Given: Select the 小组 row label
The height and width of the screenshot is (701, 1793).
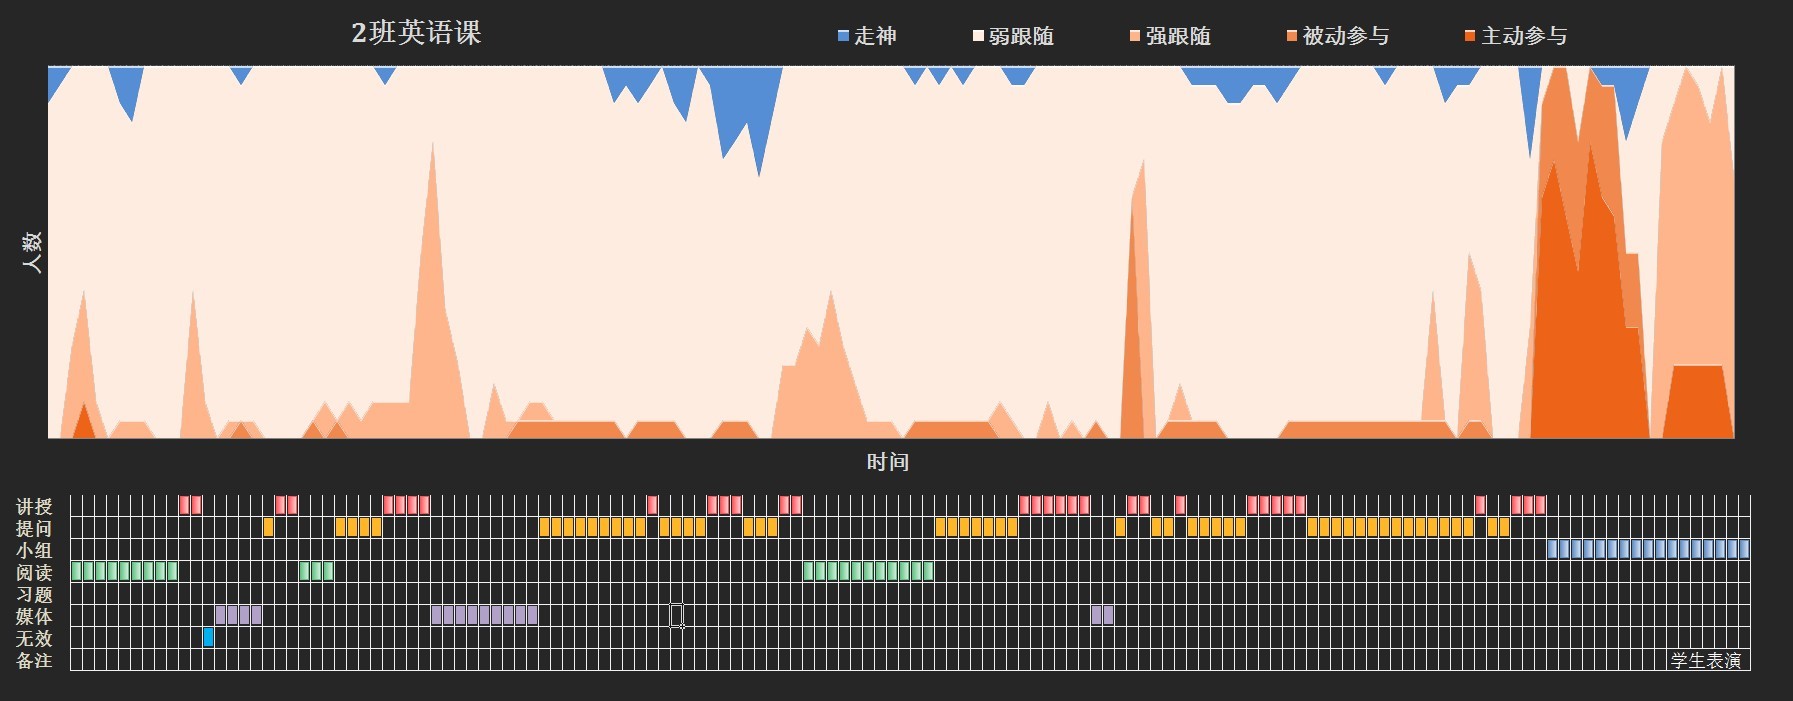Looking at the screenshot, I should click(34, 550).
